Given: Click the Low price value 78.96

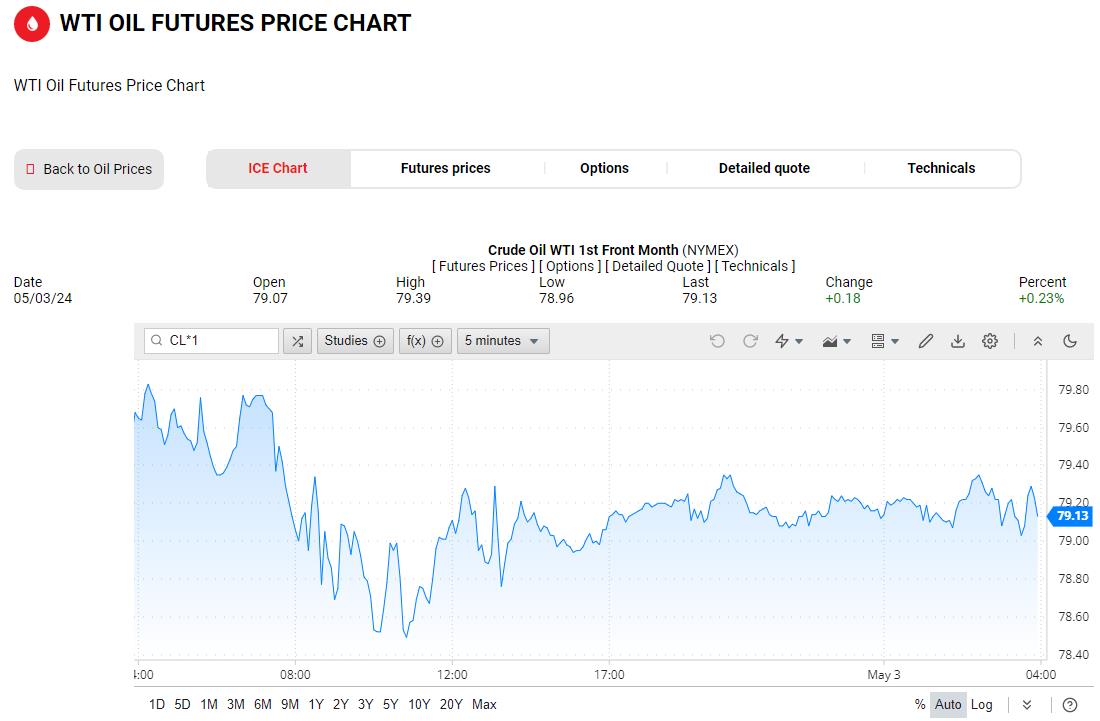Looking at the screenshot, I should (556, 298).
